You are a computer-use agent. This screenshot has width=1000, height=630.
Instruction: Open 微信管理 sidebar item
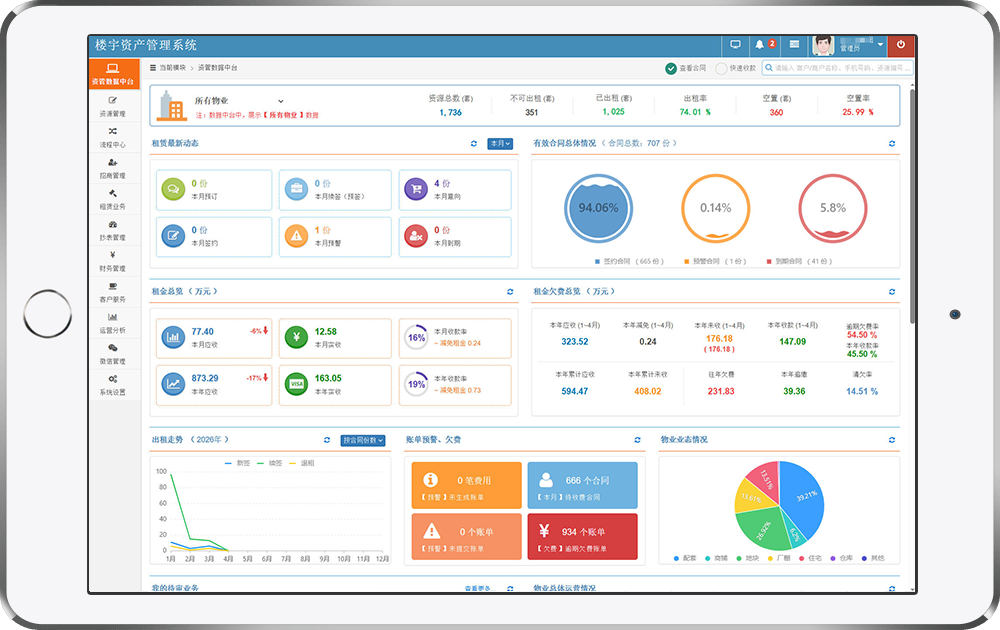pyautogui.click(x=113, y=354)
